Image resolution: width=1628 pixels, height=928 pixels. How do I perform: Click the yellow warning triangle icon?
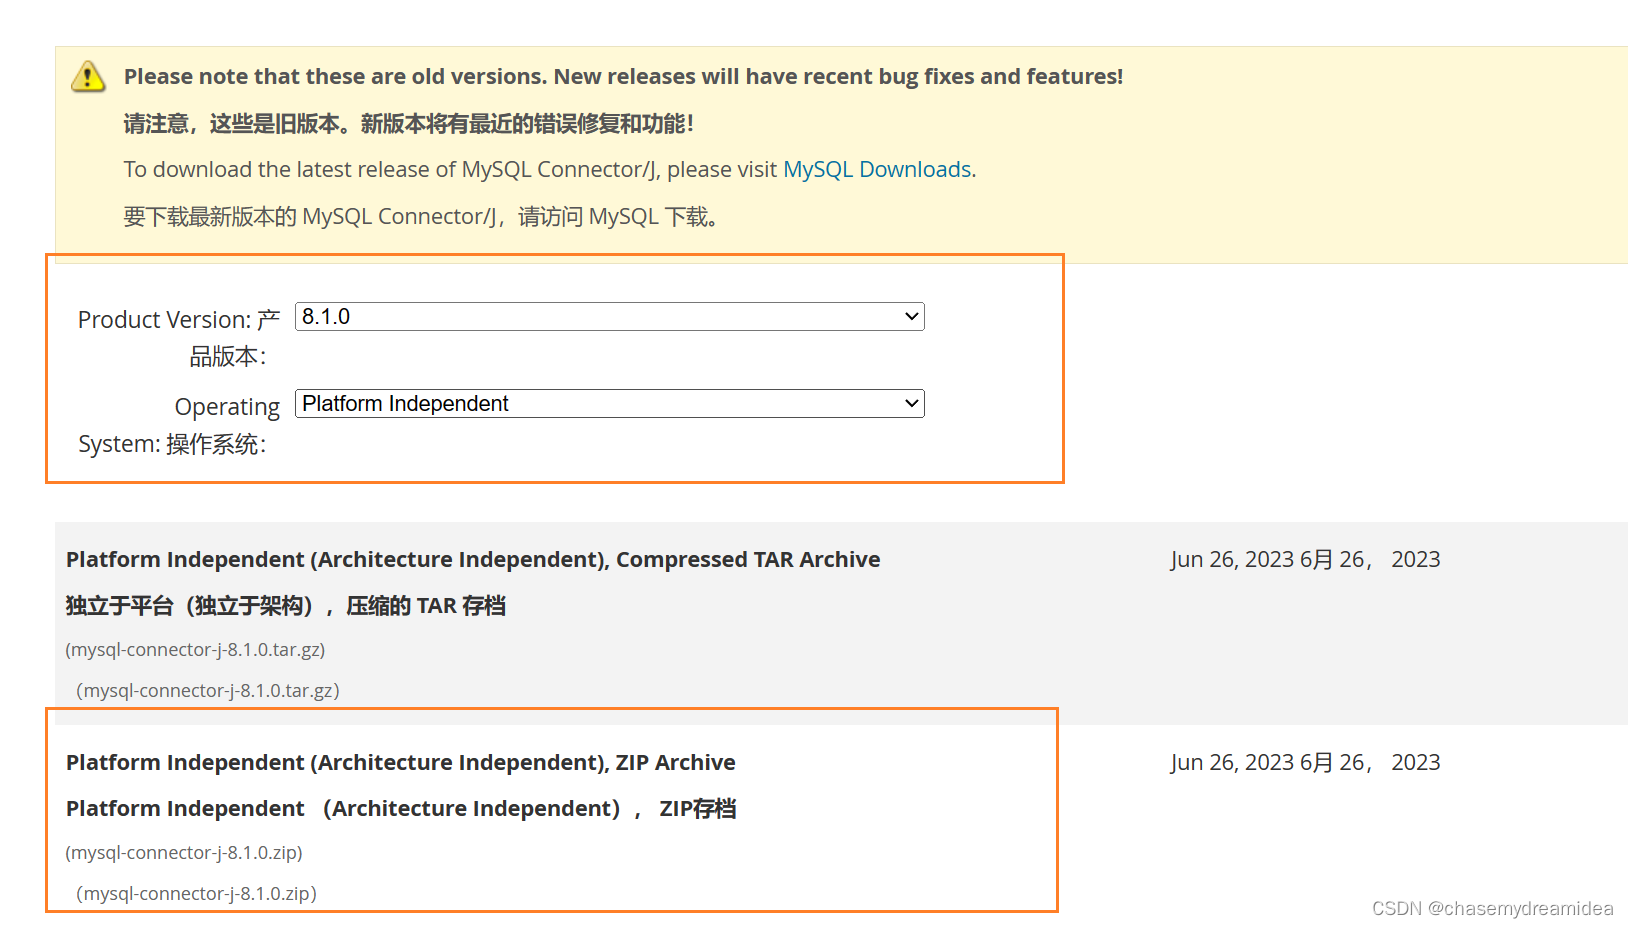point(88,77)
